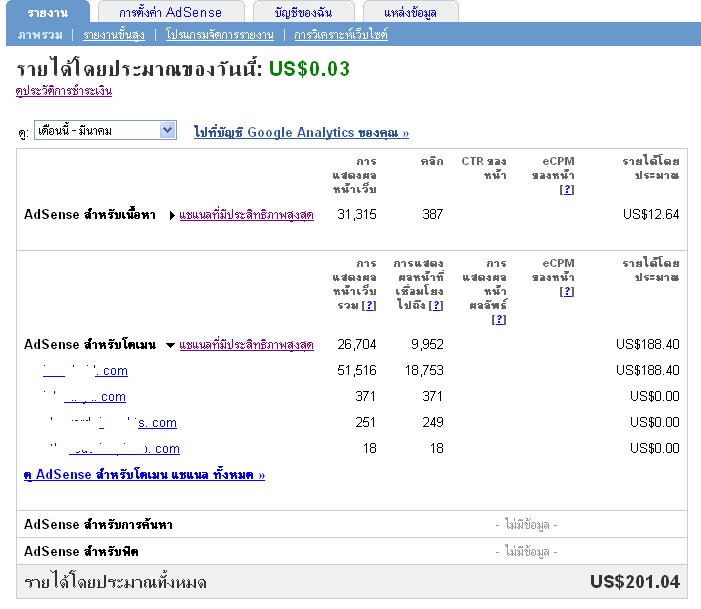
Task: Click value 249 in third domain row
Action: pos(433,422)
